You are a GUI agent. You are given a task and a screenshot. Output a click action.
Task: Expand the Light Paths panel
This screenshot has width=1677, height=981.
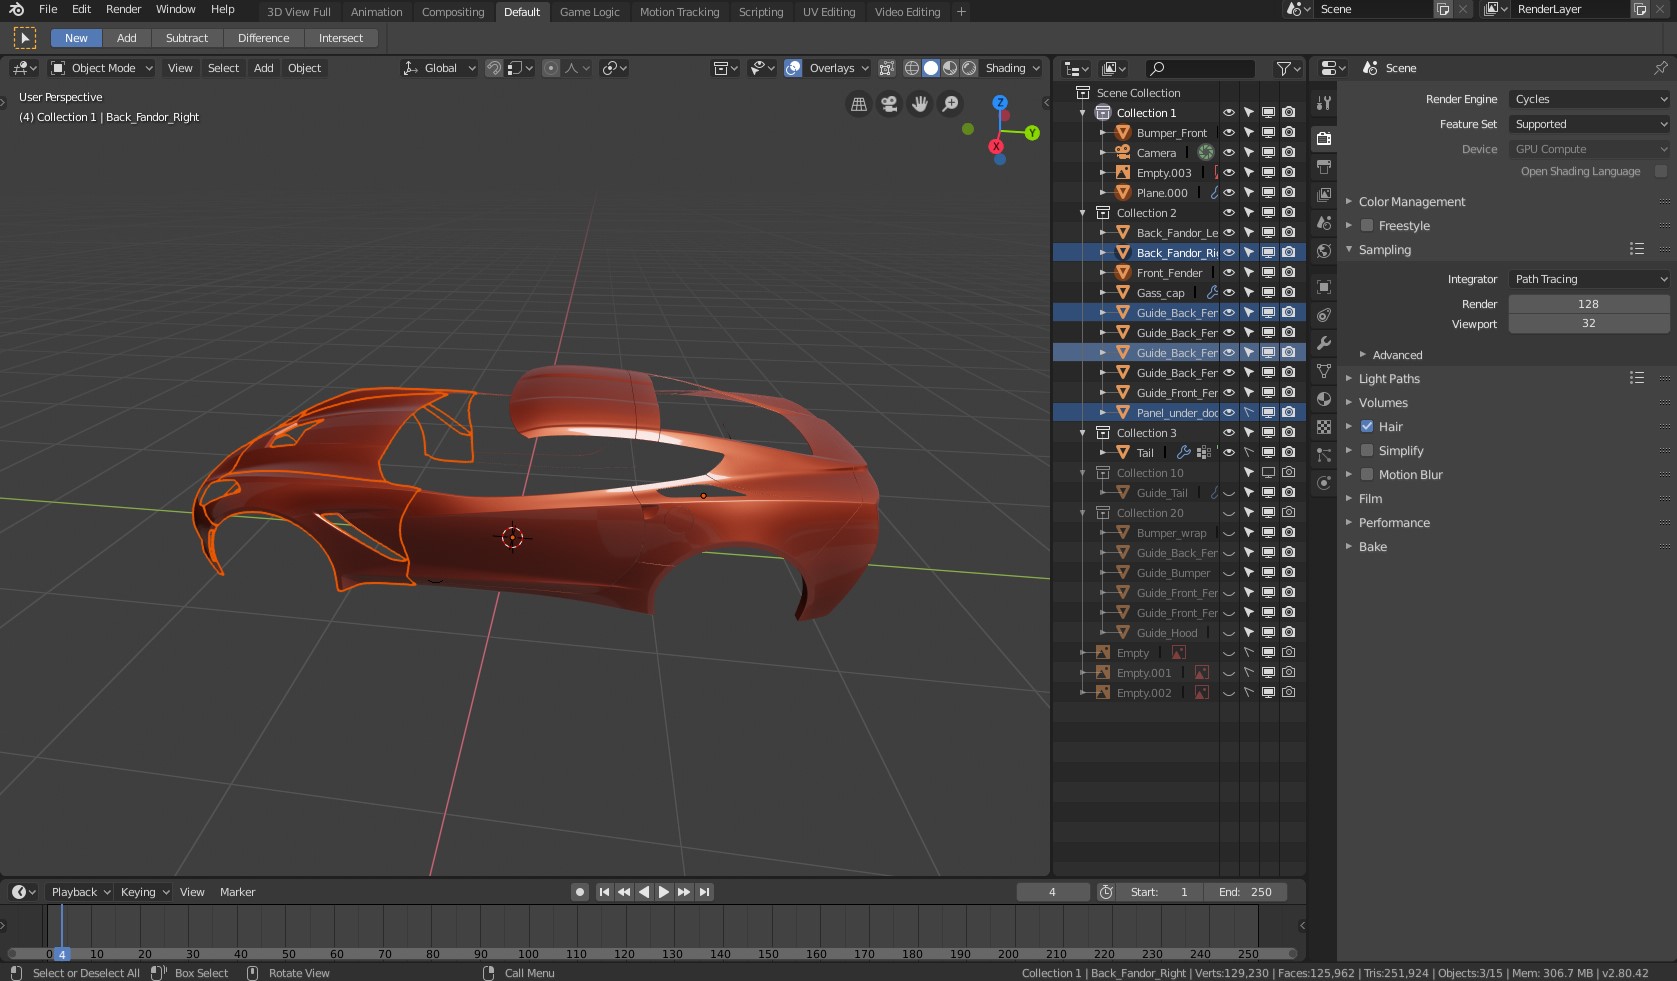click(1388, 379)
